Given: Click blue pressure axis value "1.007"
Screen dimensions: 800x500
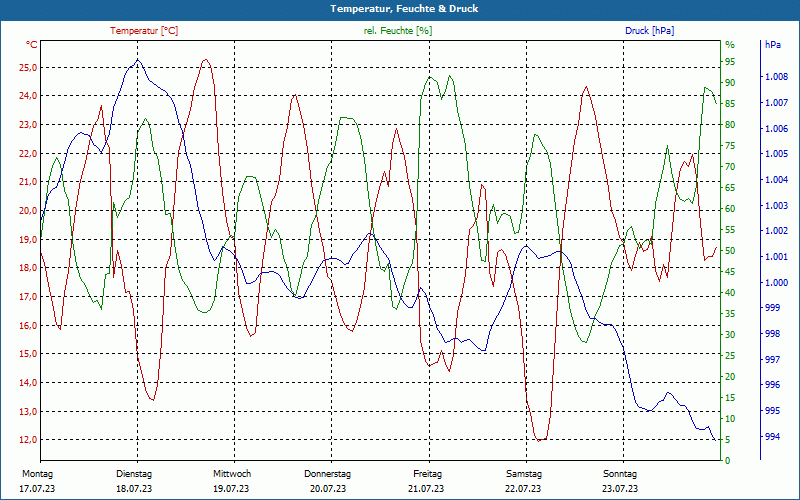Looking at the screenshot, I should pyautogui.click(x=777, y=103).
